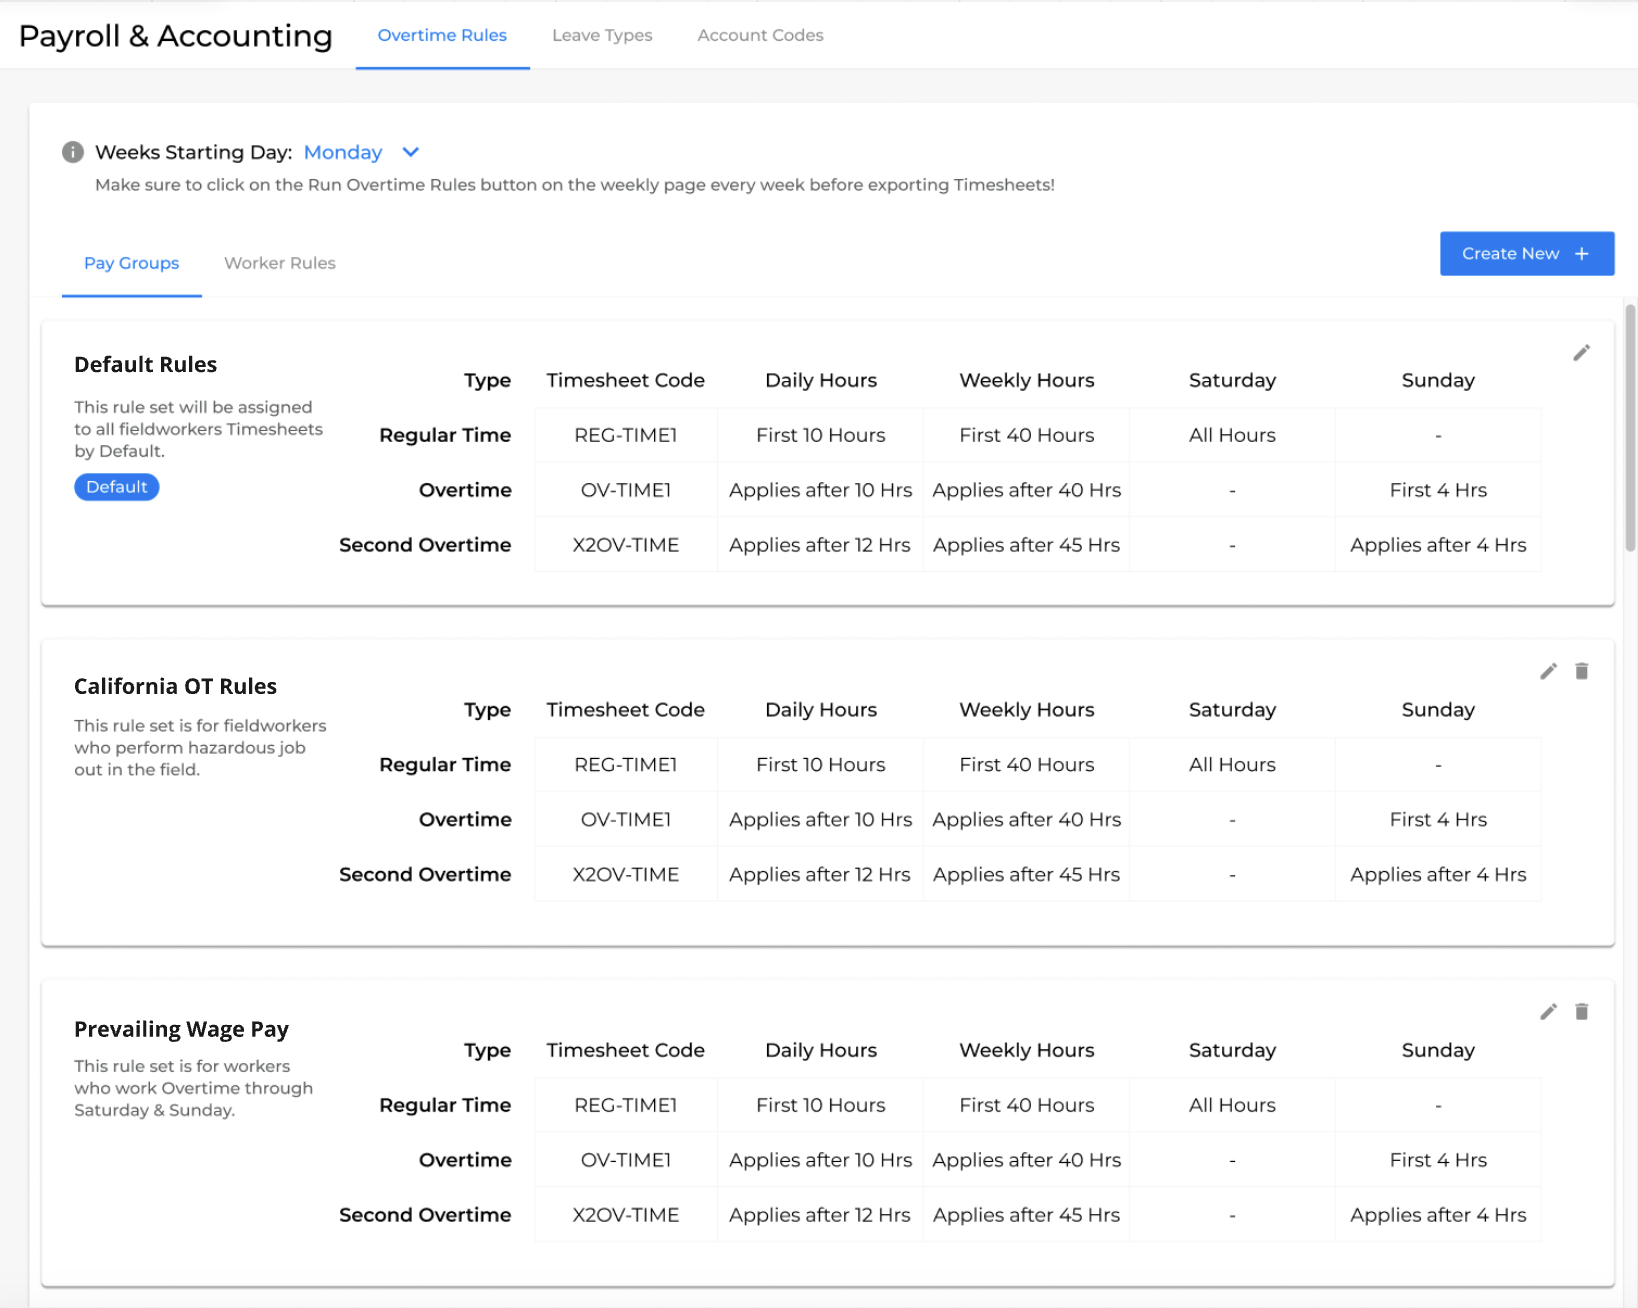Open the Leave Types tab
The height and width of the screenshot is (1308, 1638).
[602, 35]
